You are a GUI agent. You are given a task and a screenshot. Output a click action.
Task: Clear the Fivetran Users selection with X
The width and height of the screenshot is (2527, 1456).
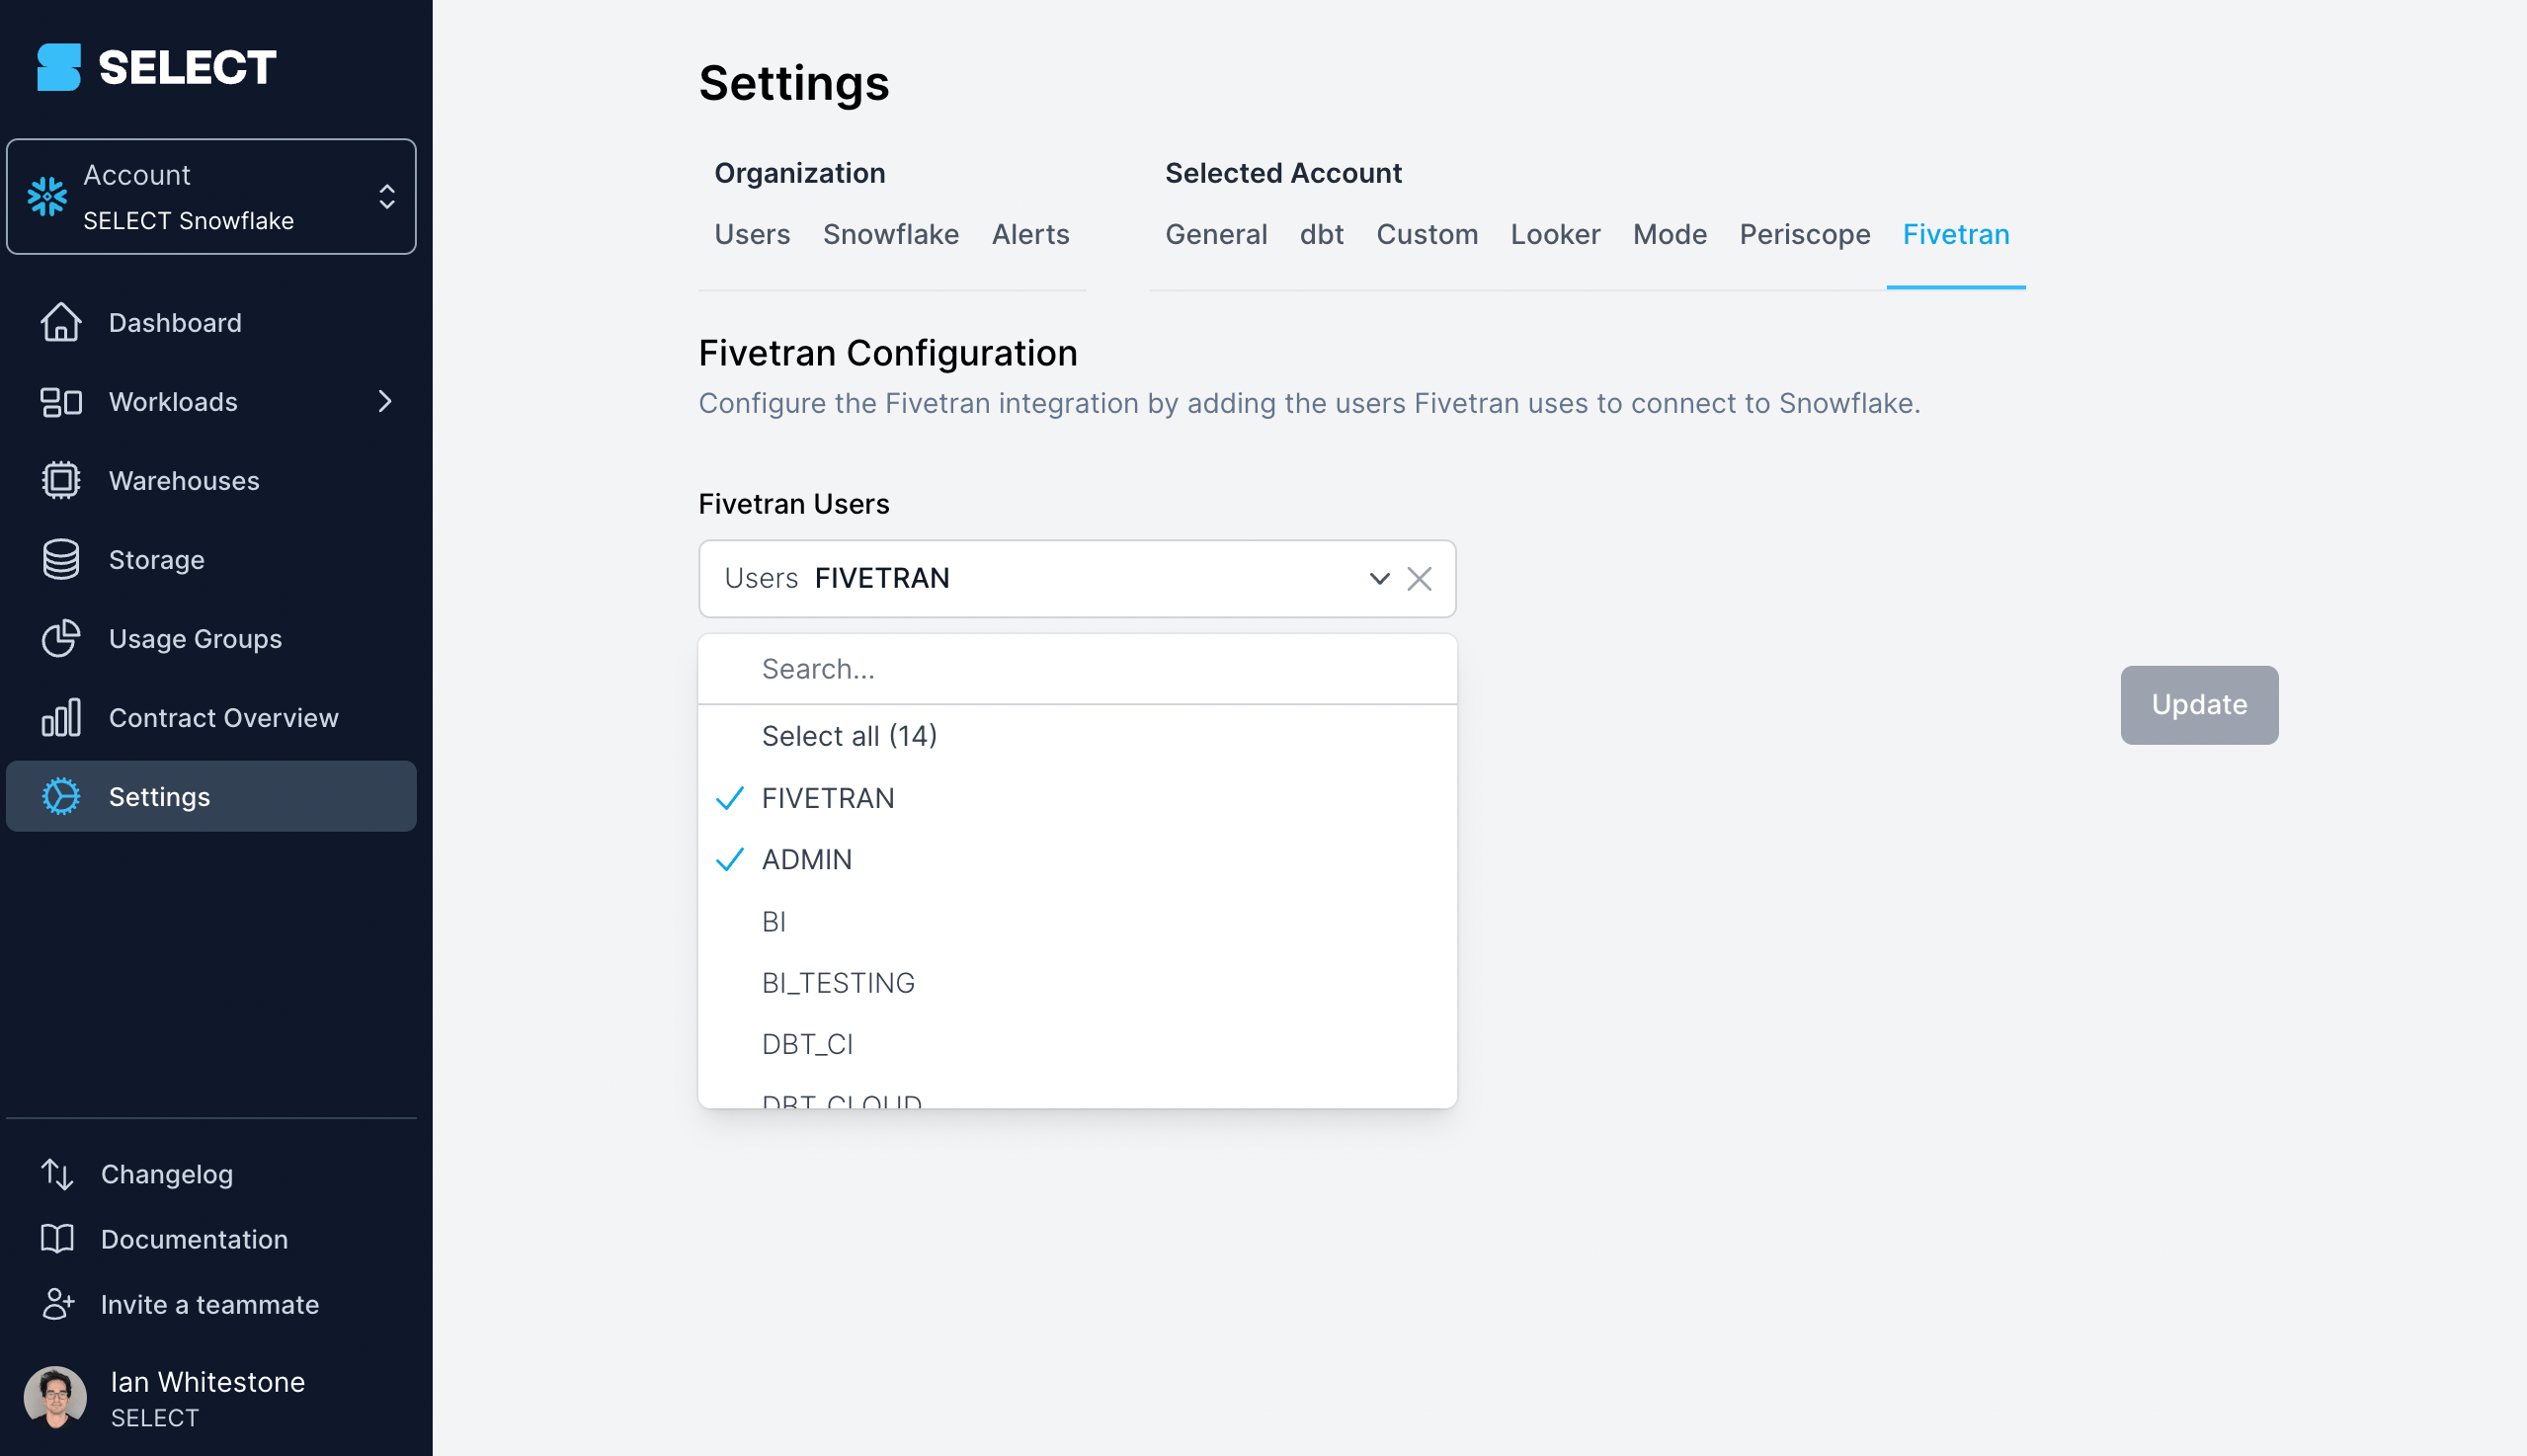pyautogui.click(x=1419, y=578)
